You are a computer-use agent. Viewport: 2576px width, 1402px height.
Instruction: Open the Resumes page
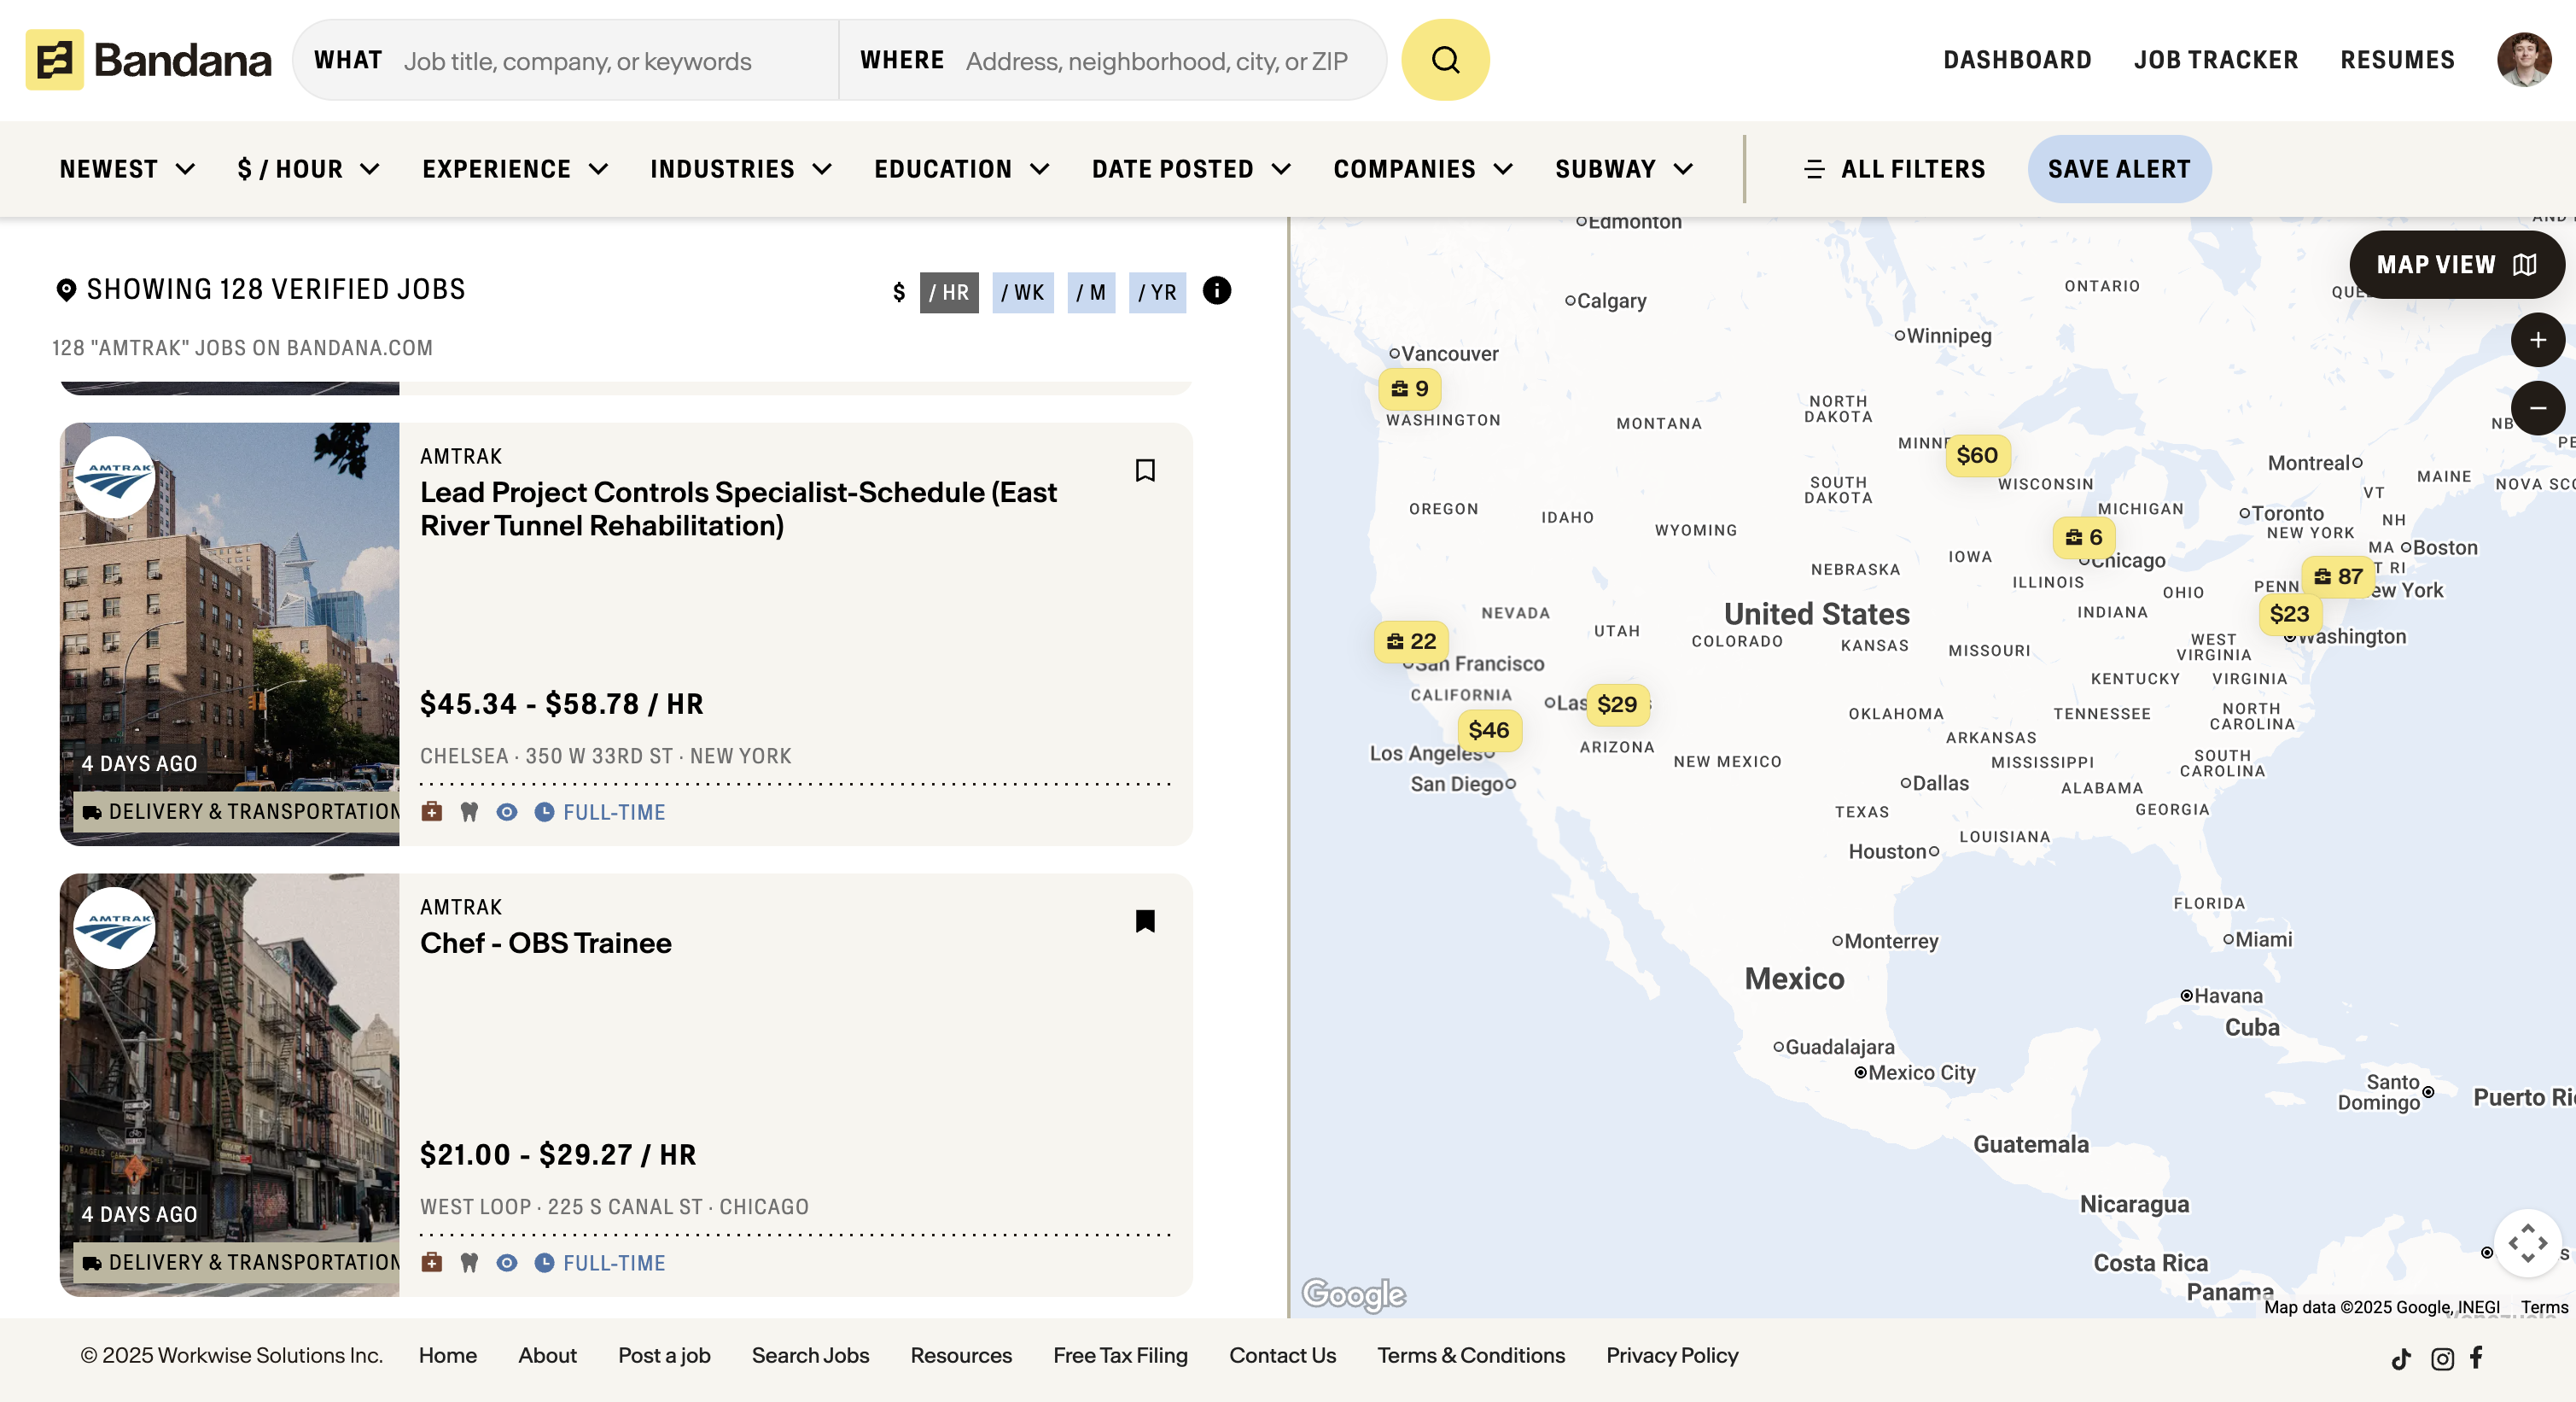(x=2397, y=60)
